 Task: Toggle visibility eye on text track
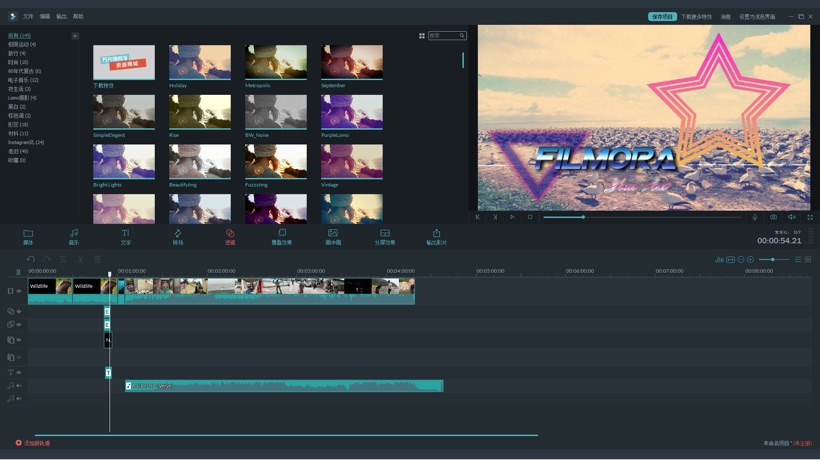[19, 373]
